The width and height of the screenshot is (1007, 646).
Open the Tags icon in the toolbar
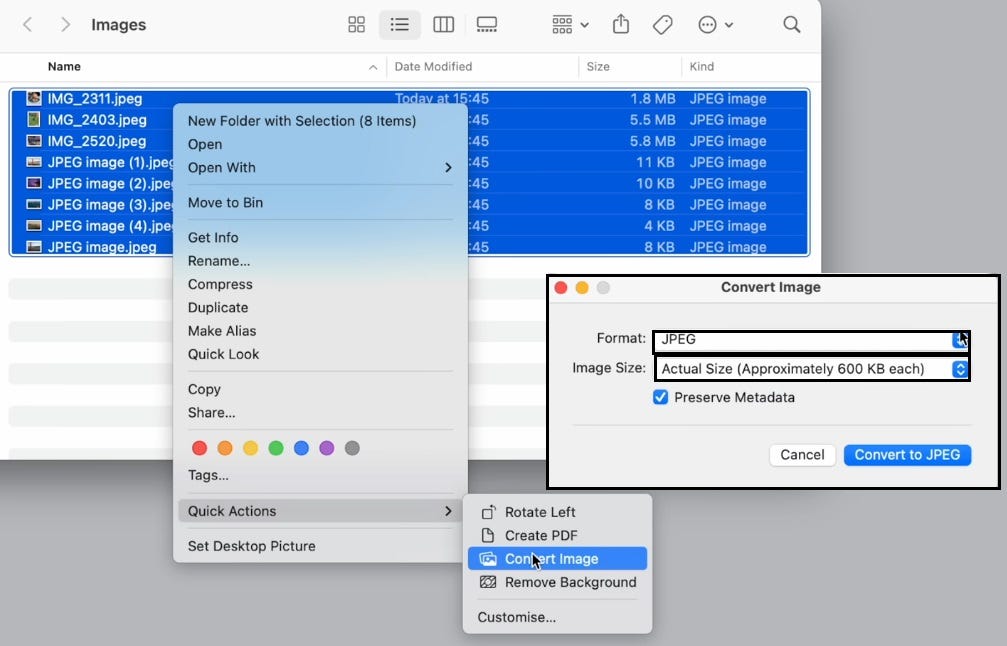(662, 24)
